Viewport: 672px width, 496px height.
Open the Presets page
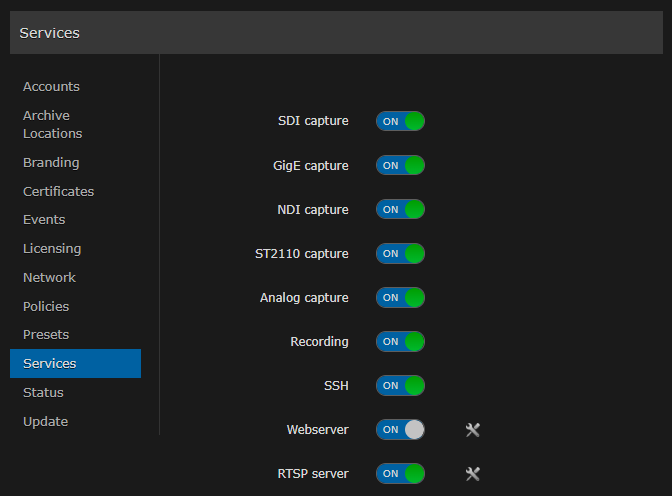point(46,335)
